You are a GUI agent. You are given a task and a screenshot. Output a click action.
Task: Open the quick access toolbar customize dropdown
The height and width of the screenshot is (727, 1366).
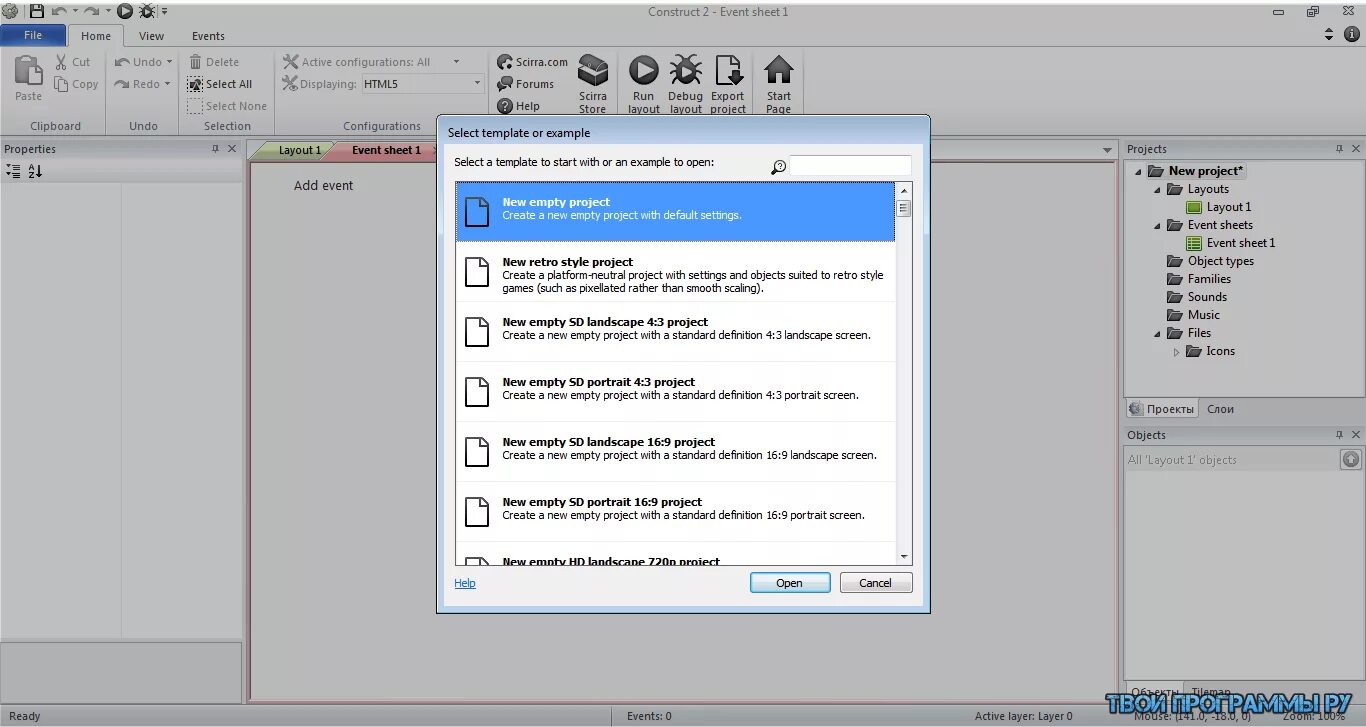(x=165, y=12)
